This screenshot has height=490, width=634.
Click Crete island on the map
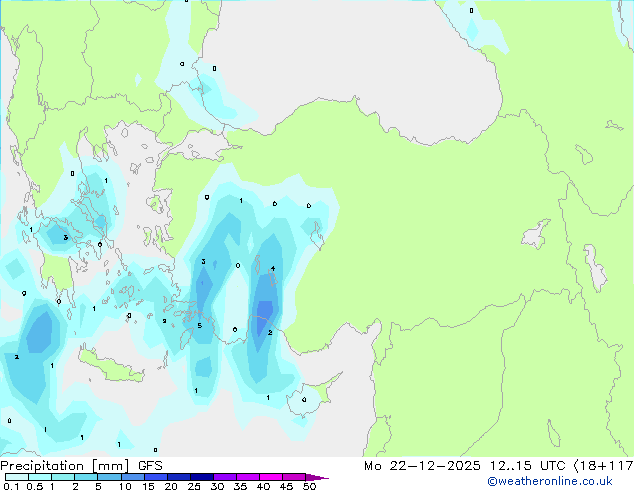coord(111,367)
